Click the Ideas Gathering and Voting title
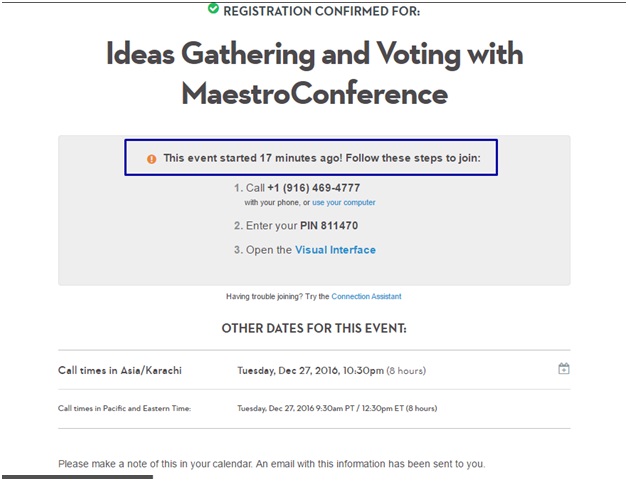628x481 pixels. (314, 73)
